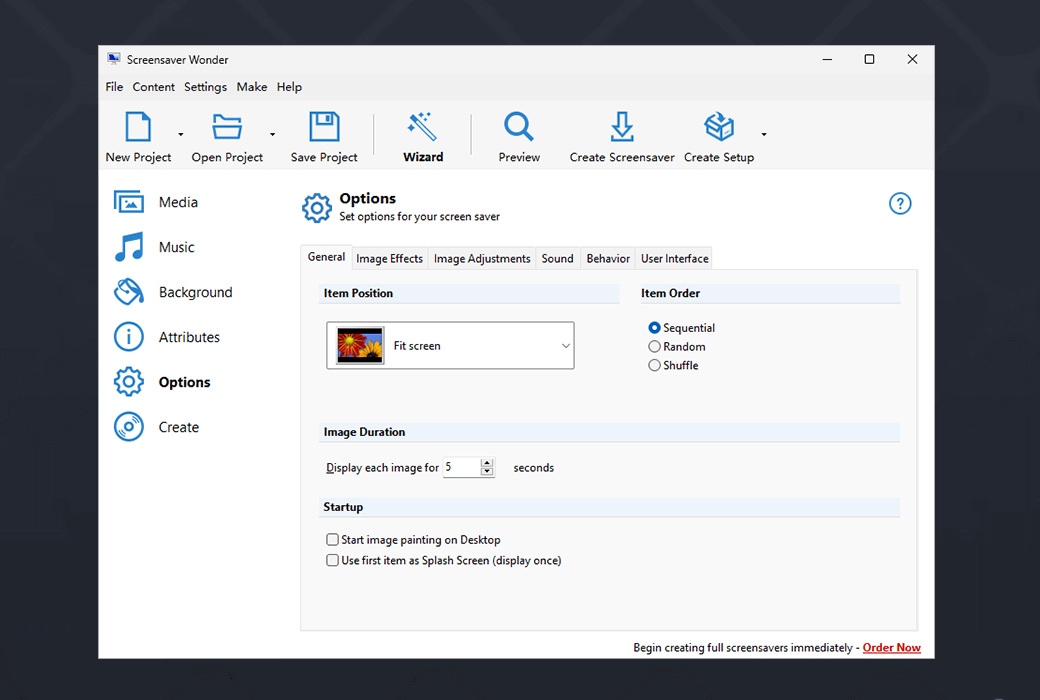Open the Help menu

coord(289,87)
